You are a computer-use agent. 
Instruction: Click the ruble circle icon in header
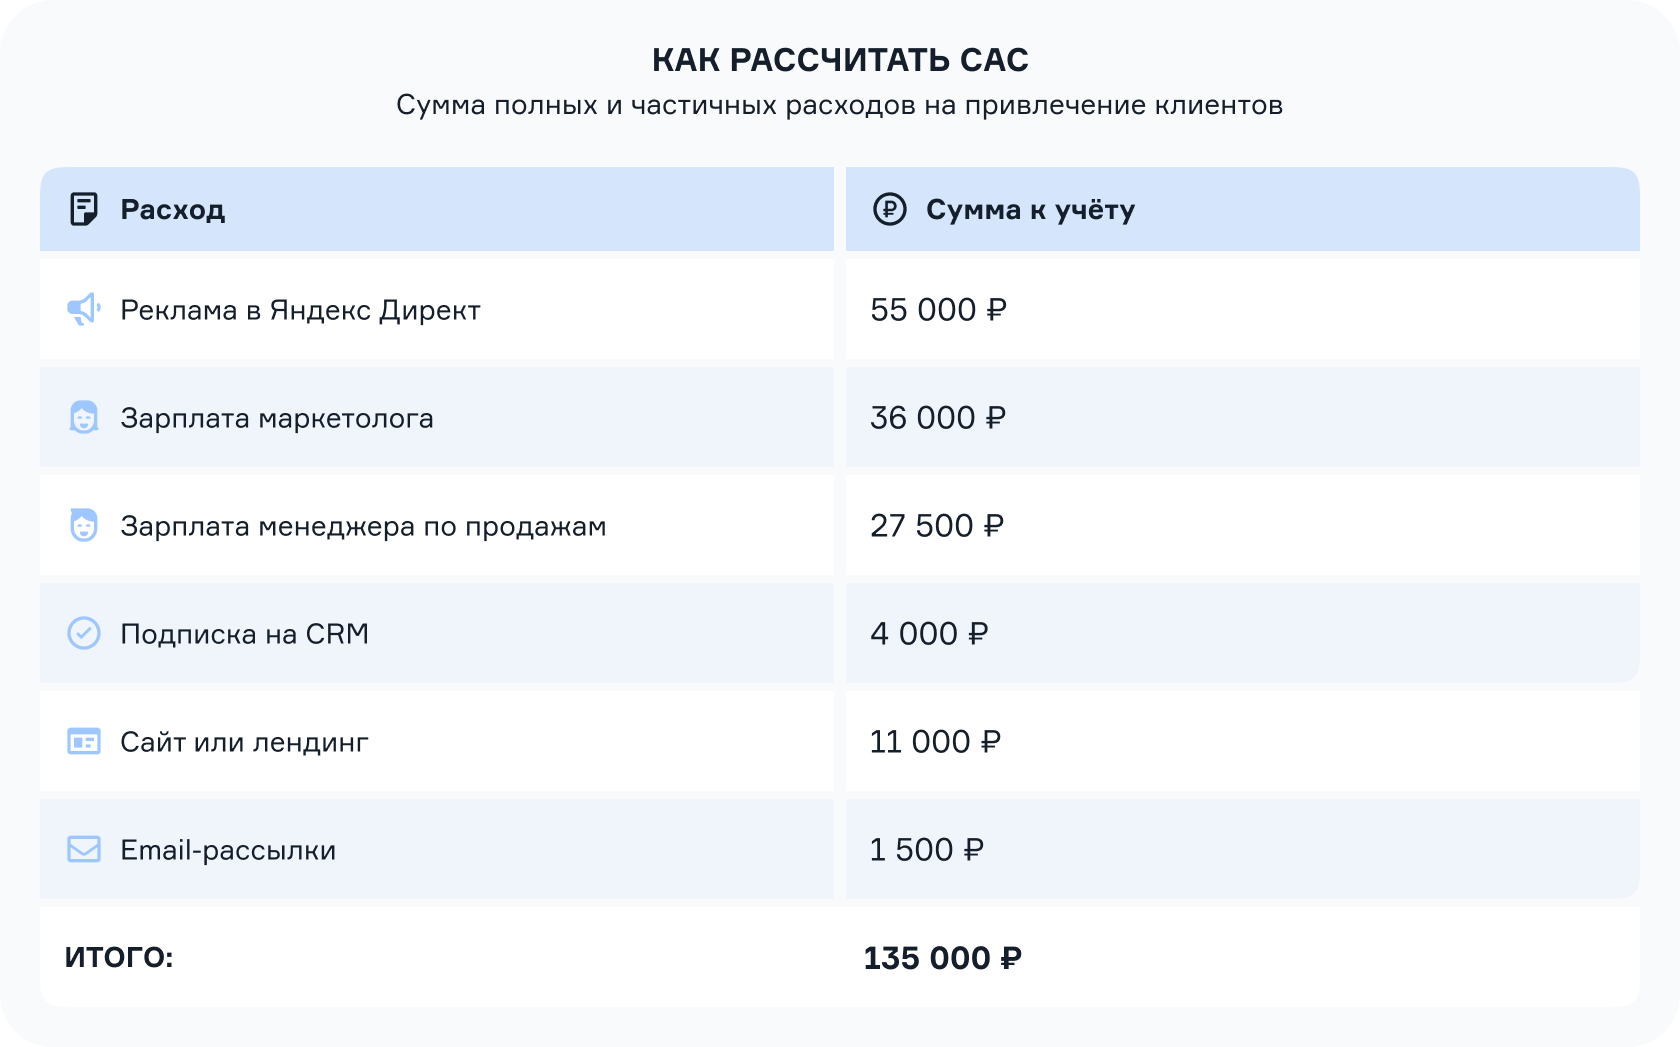pyautogui.click(x=889, y=209)
